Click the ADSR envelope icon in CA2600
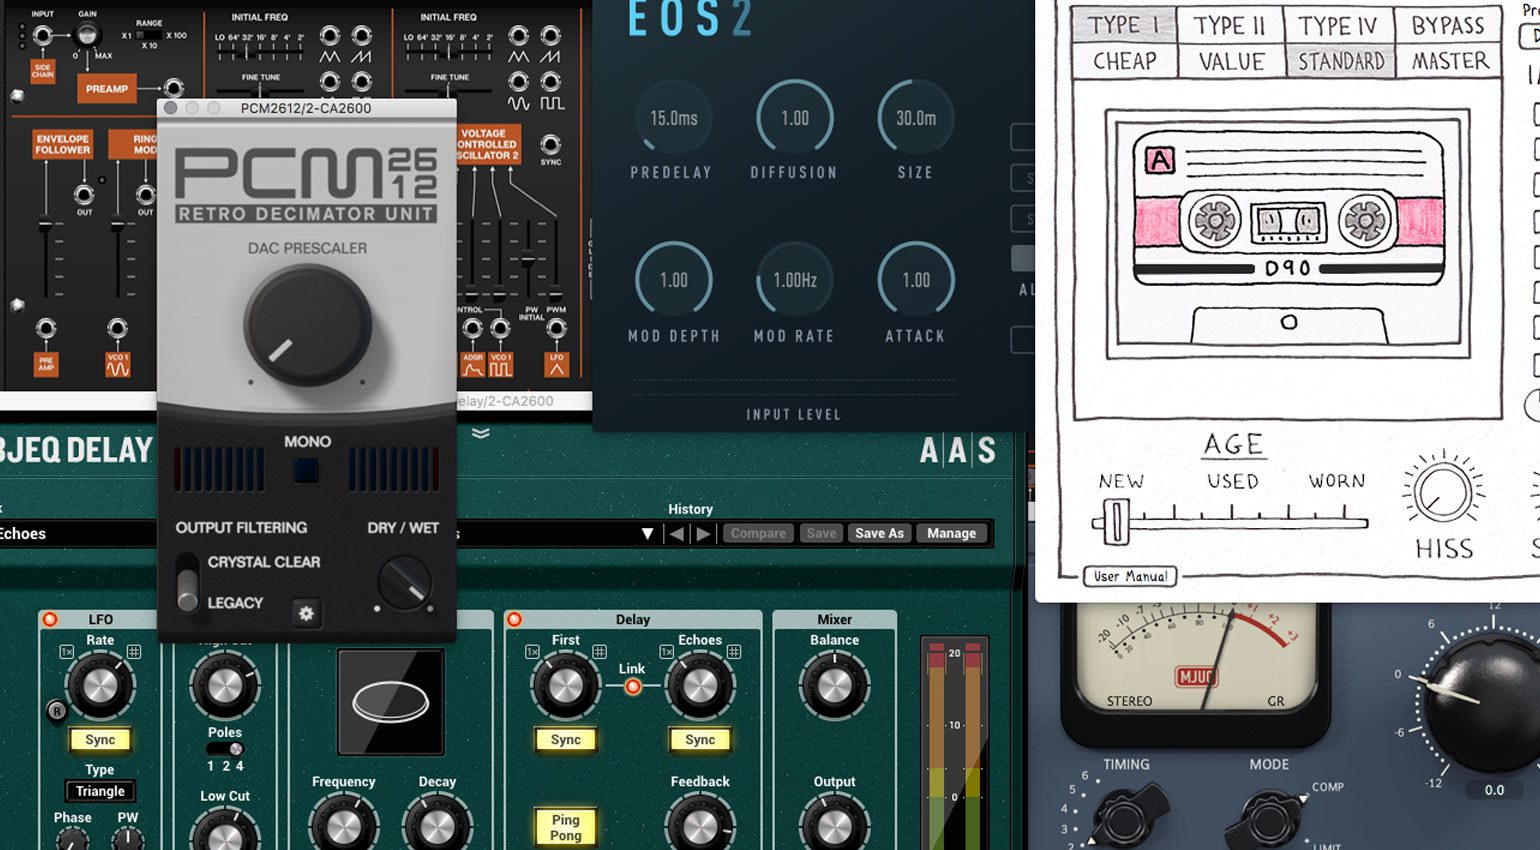The image size is (1540, 850). tap(472, 365)
